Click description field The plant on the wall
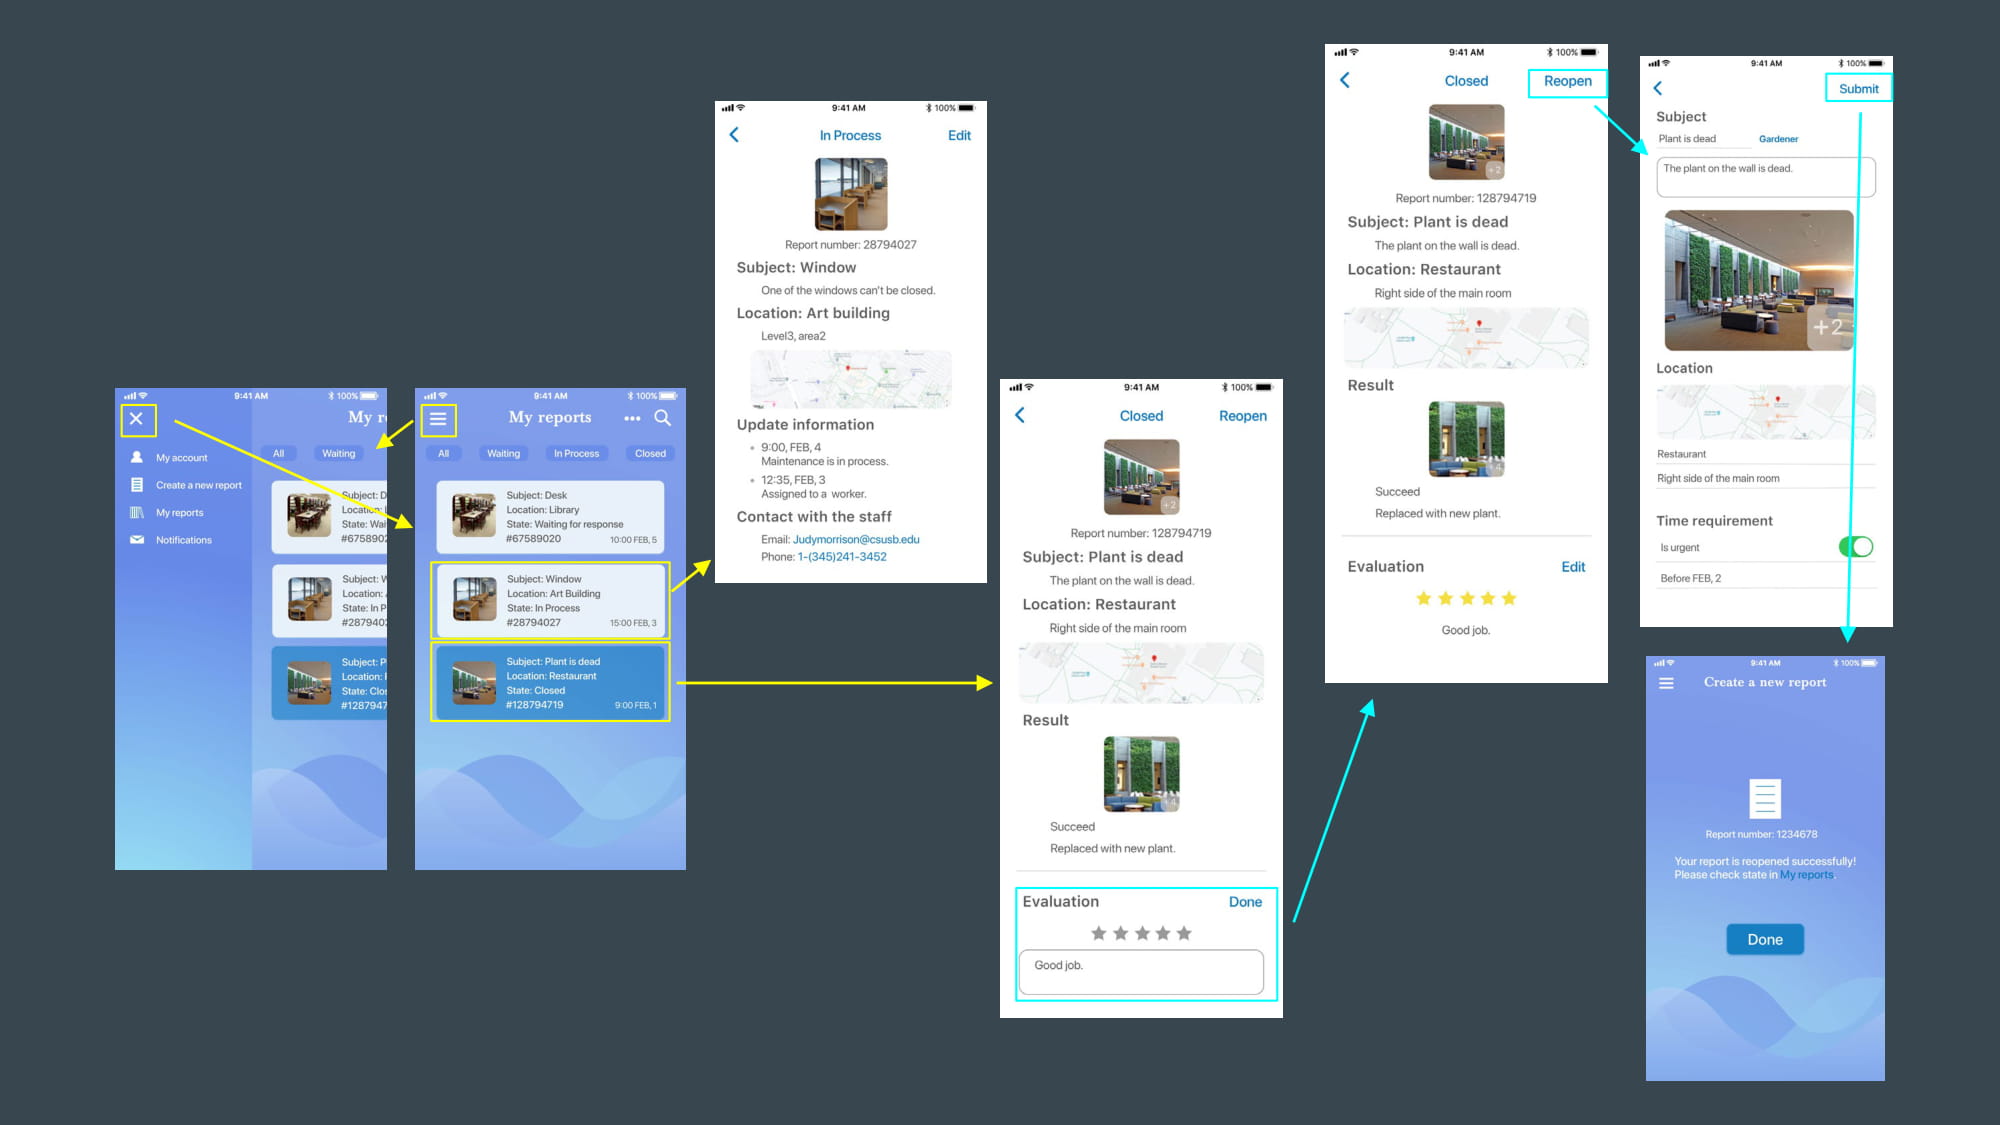Screen dimensions: 2000x1125 (x=1766, y=177)
